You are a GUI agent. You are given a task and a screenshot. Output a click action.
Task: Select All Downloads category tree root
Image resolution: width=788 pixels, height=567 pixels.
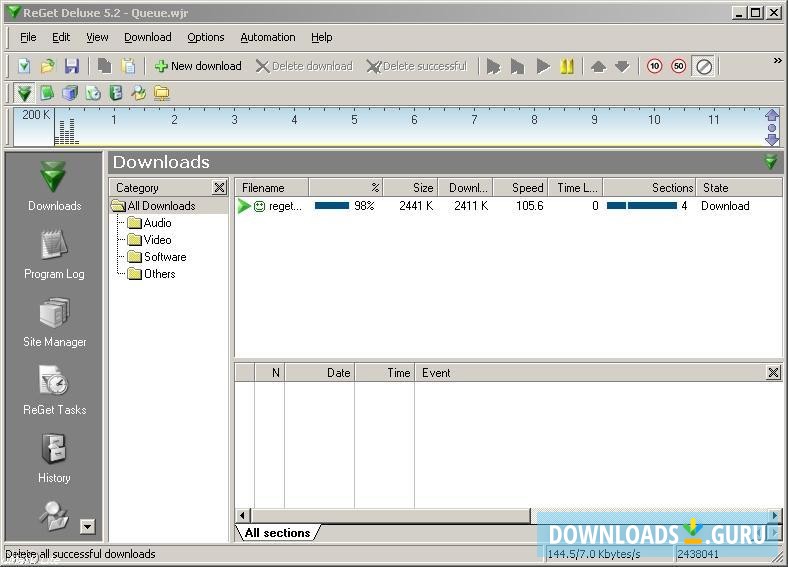(161, 206)
